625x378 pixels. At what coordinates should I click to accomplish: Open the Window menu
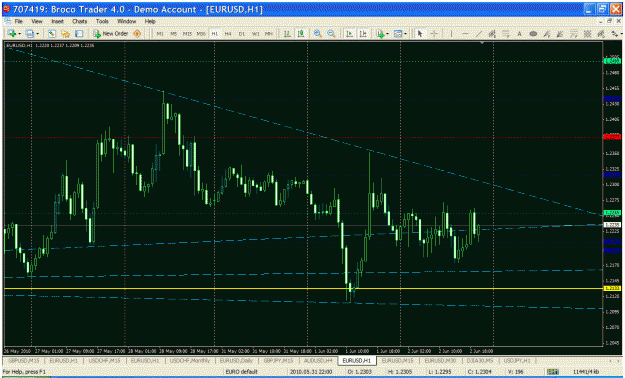pyautogui.click(x=126, y=21)
